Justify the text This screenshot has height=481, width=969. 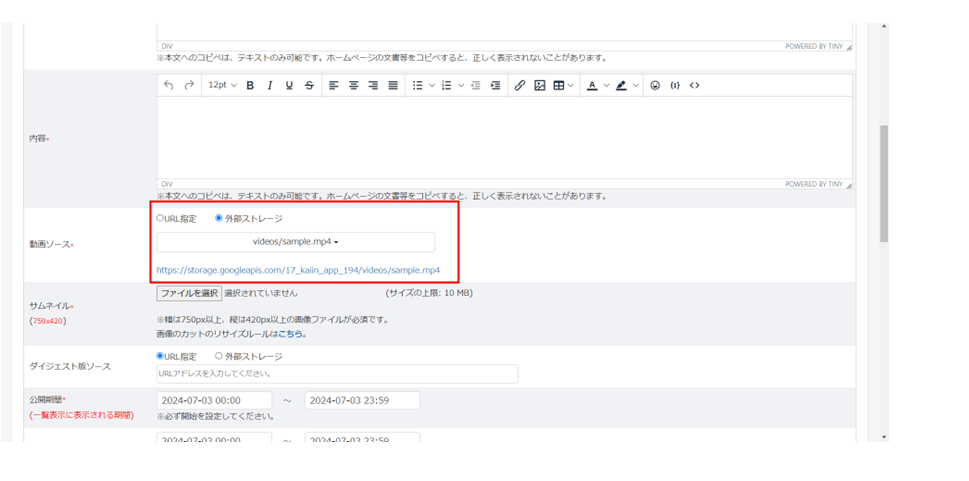click(393, 86)
